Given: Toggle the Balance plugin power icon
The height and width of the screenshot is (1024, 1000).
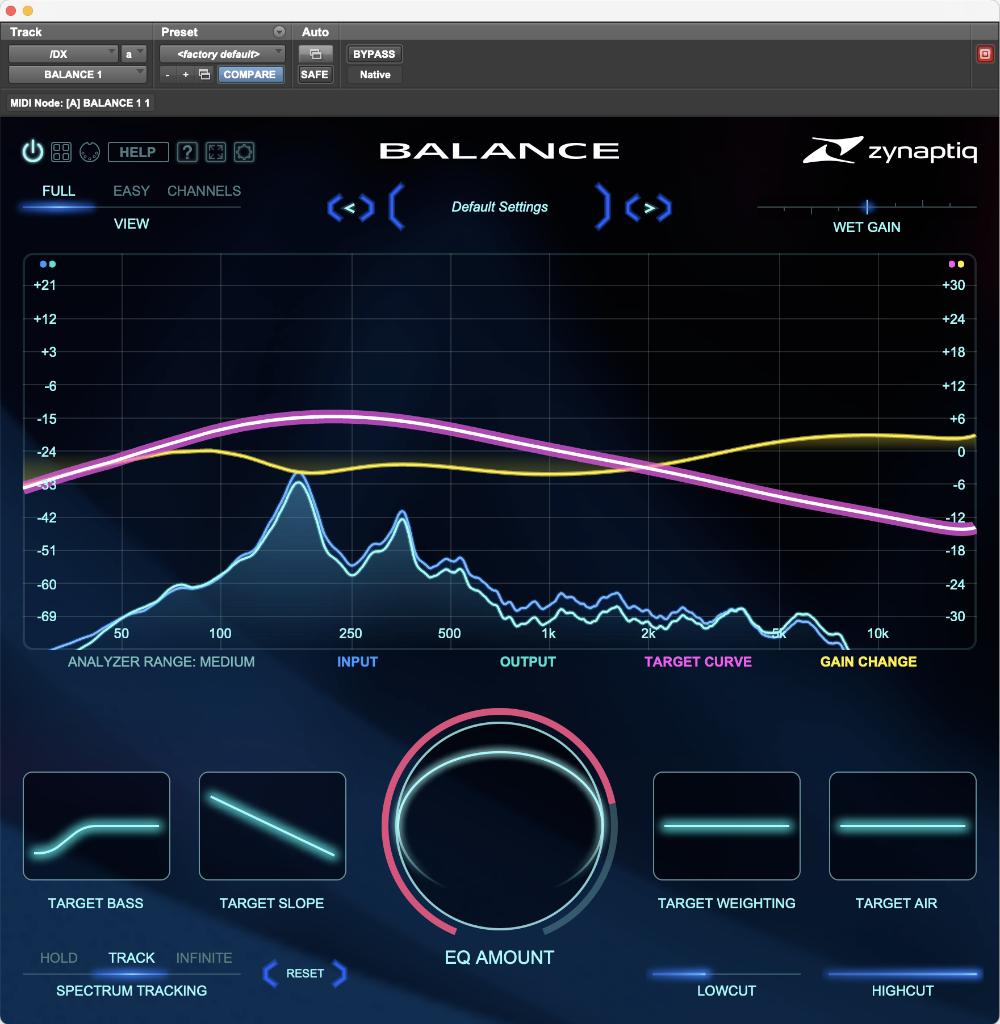Looking at the screenshot, I should (x=33, y=152).
